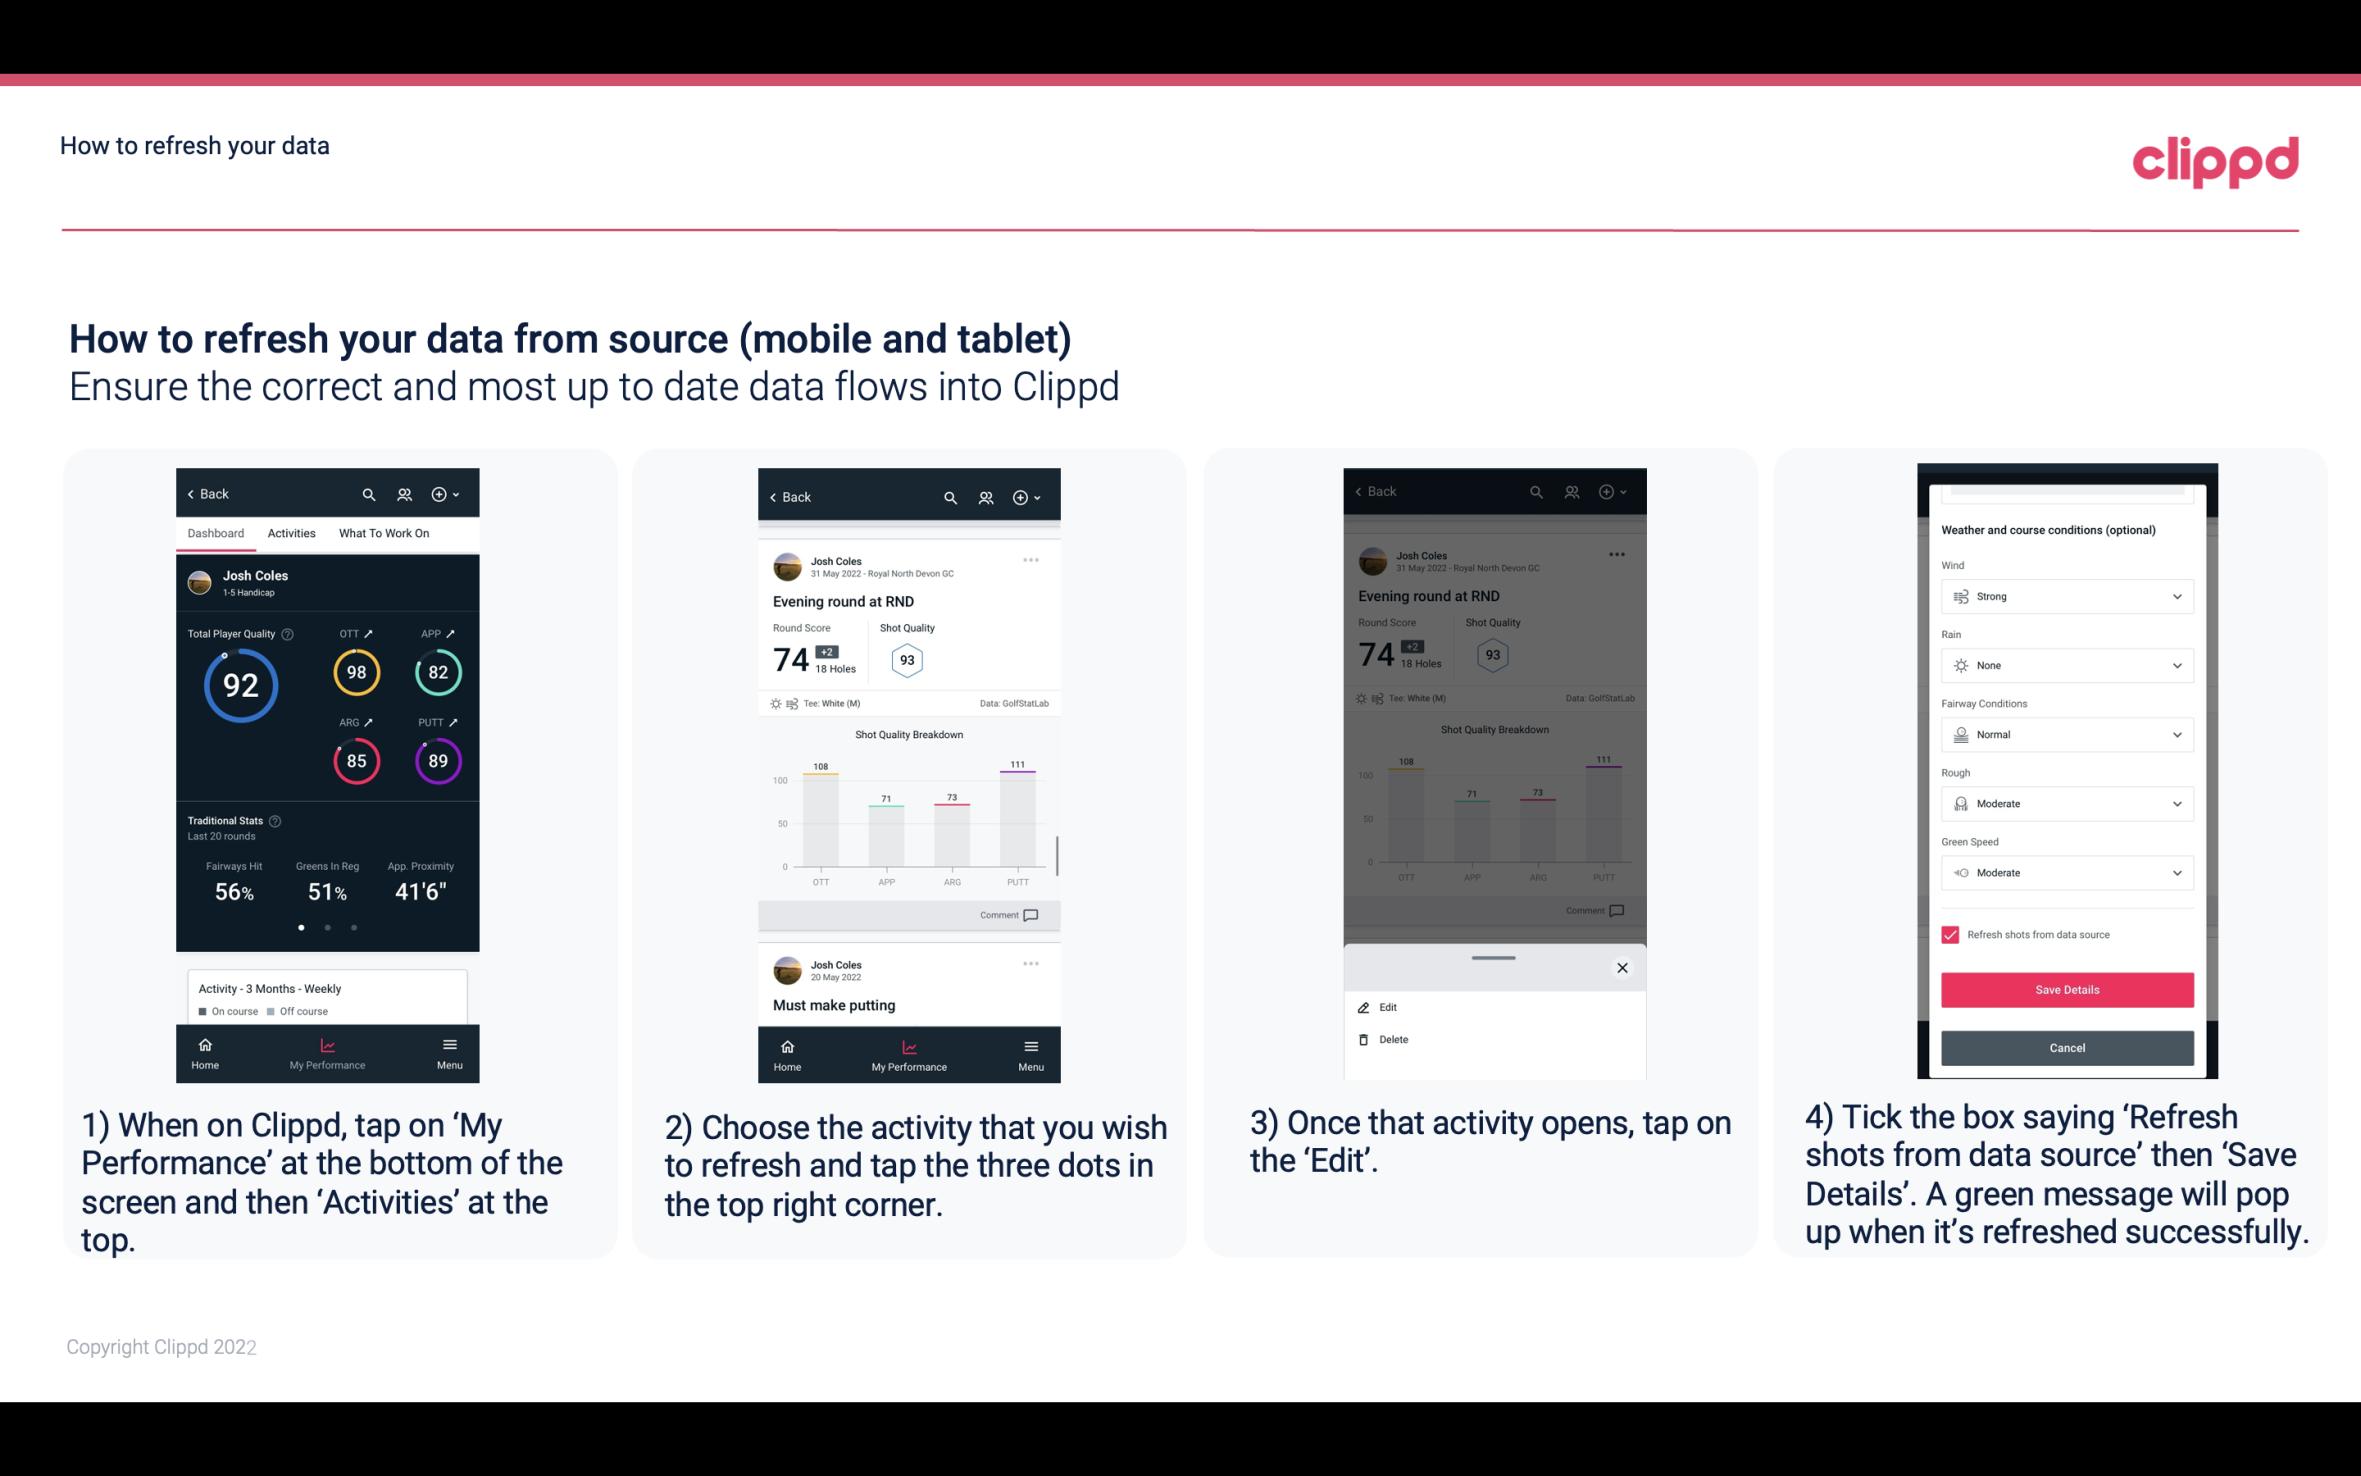Select the Activities tab at top

[291, 532]
